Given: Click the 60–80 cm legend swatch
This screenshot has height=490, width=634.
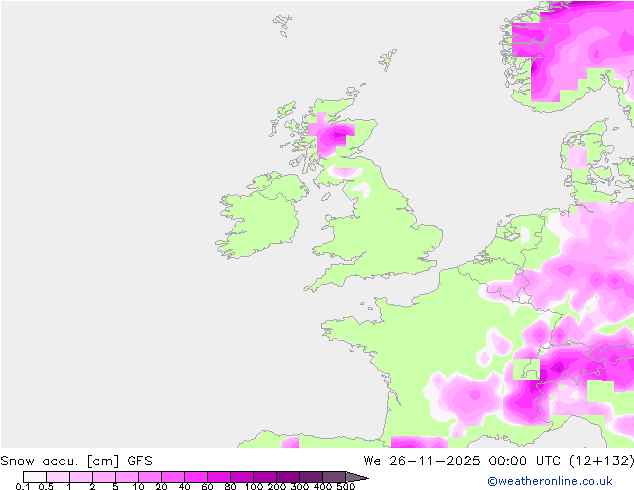Looking at the screenshot, I should pyautogui.click(x=219, y=477).
